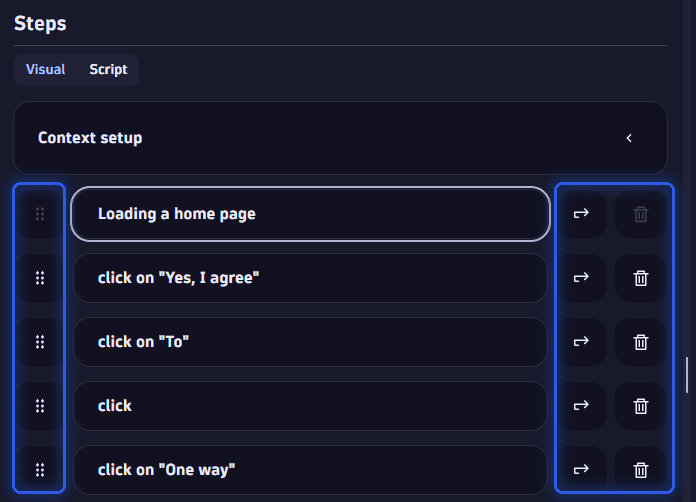Click the vertical scrollbar thumb

pyautogui.click(x=687, y=375)
